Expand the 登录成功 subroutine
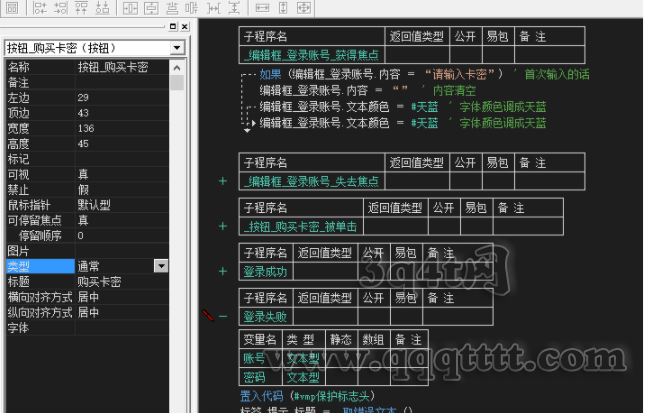The height and width of the screenshot is (413, 646). point(223,271)
